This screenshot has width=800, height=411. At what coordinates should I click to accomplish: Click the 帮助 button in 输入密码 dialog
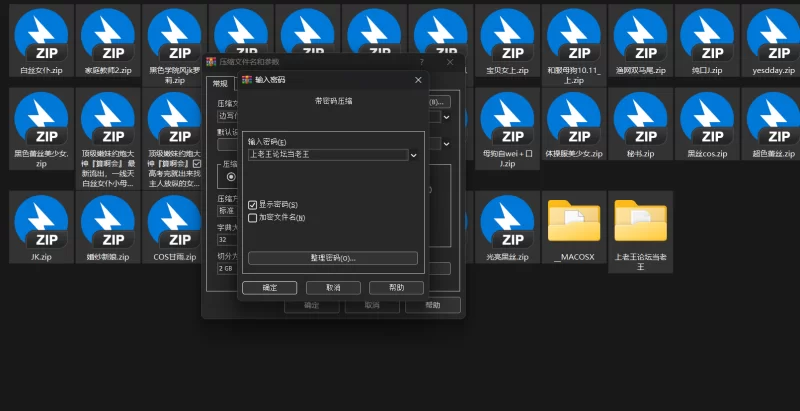pos(396,288)
